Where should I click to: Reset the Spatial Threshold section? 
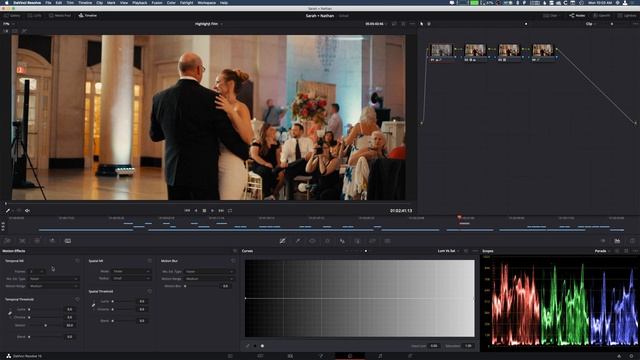coord(149,291)
